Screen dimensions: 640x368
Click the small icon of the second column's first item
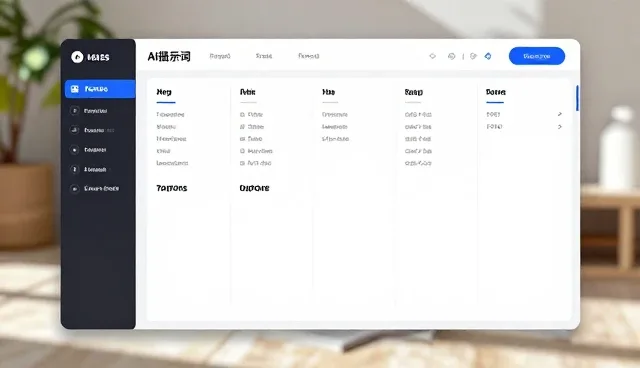point(242,115)
